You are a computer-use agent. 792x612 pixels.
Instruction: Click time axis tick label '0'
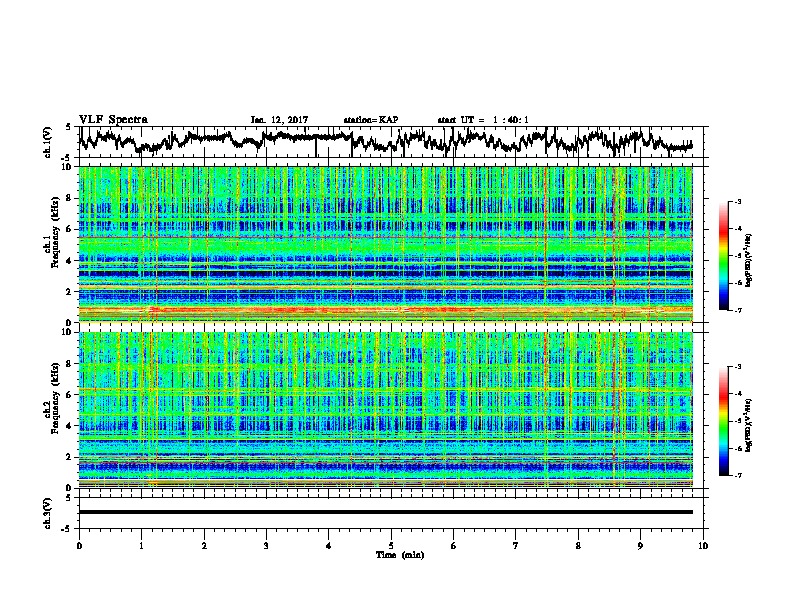[x=79, y=546]
